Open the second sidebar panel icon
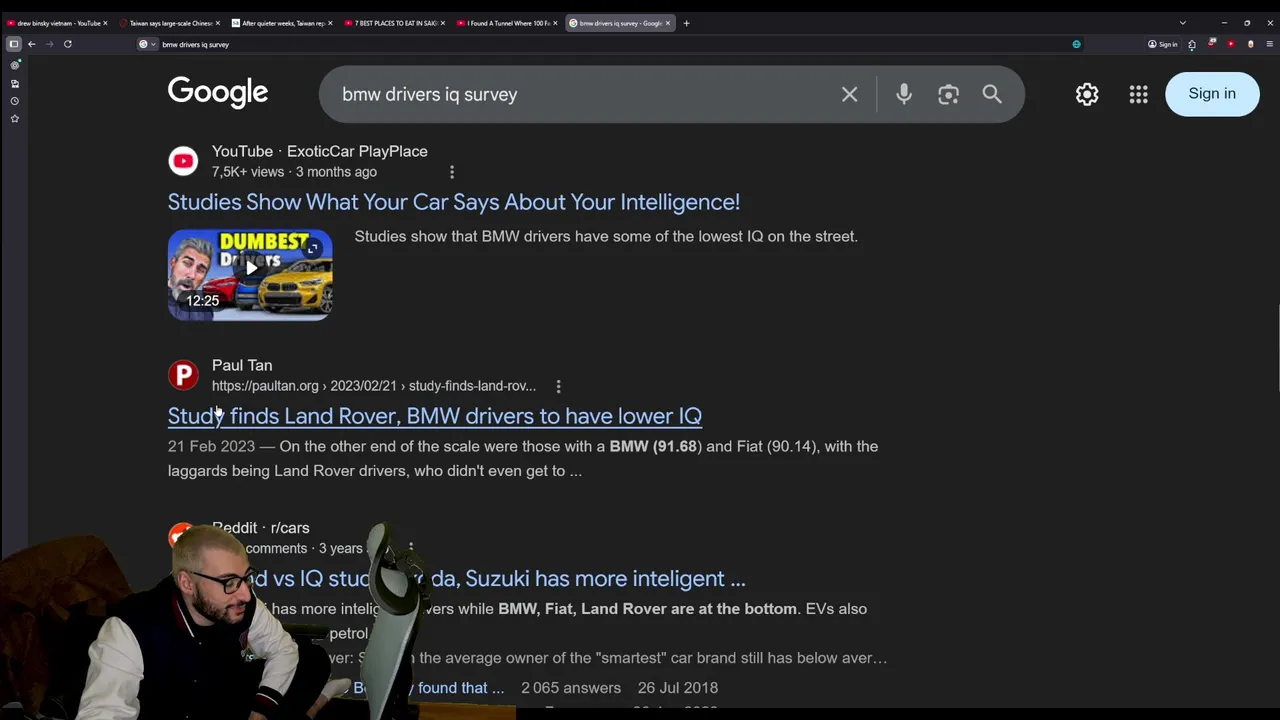The height and width of the screenshot is (720, 1280). [x=14, y=83]
